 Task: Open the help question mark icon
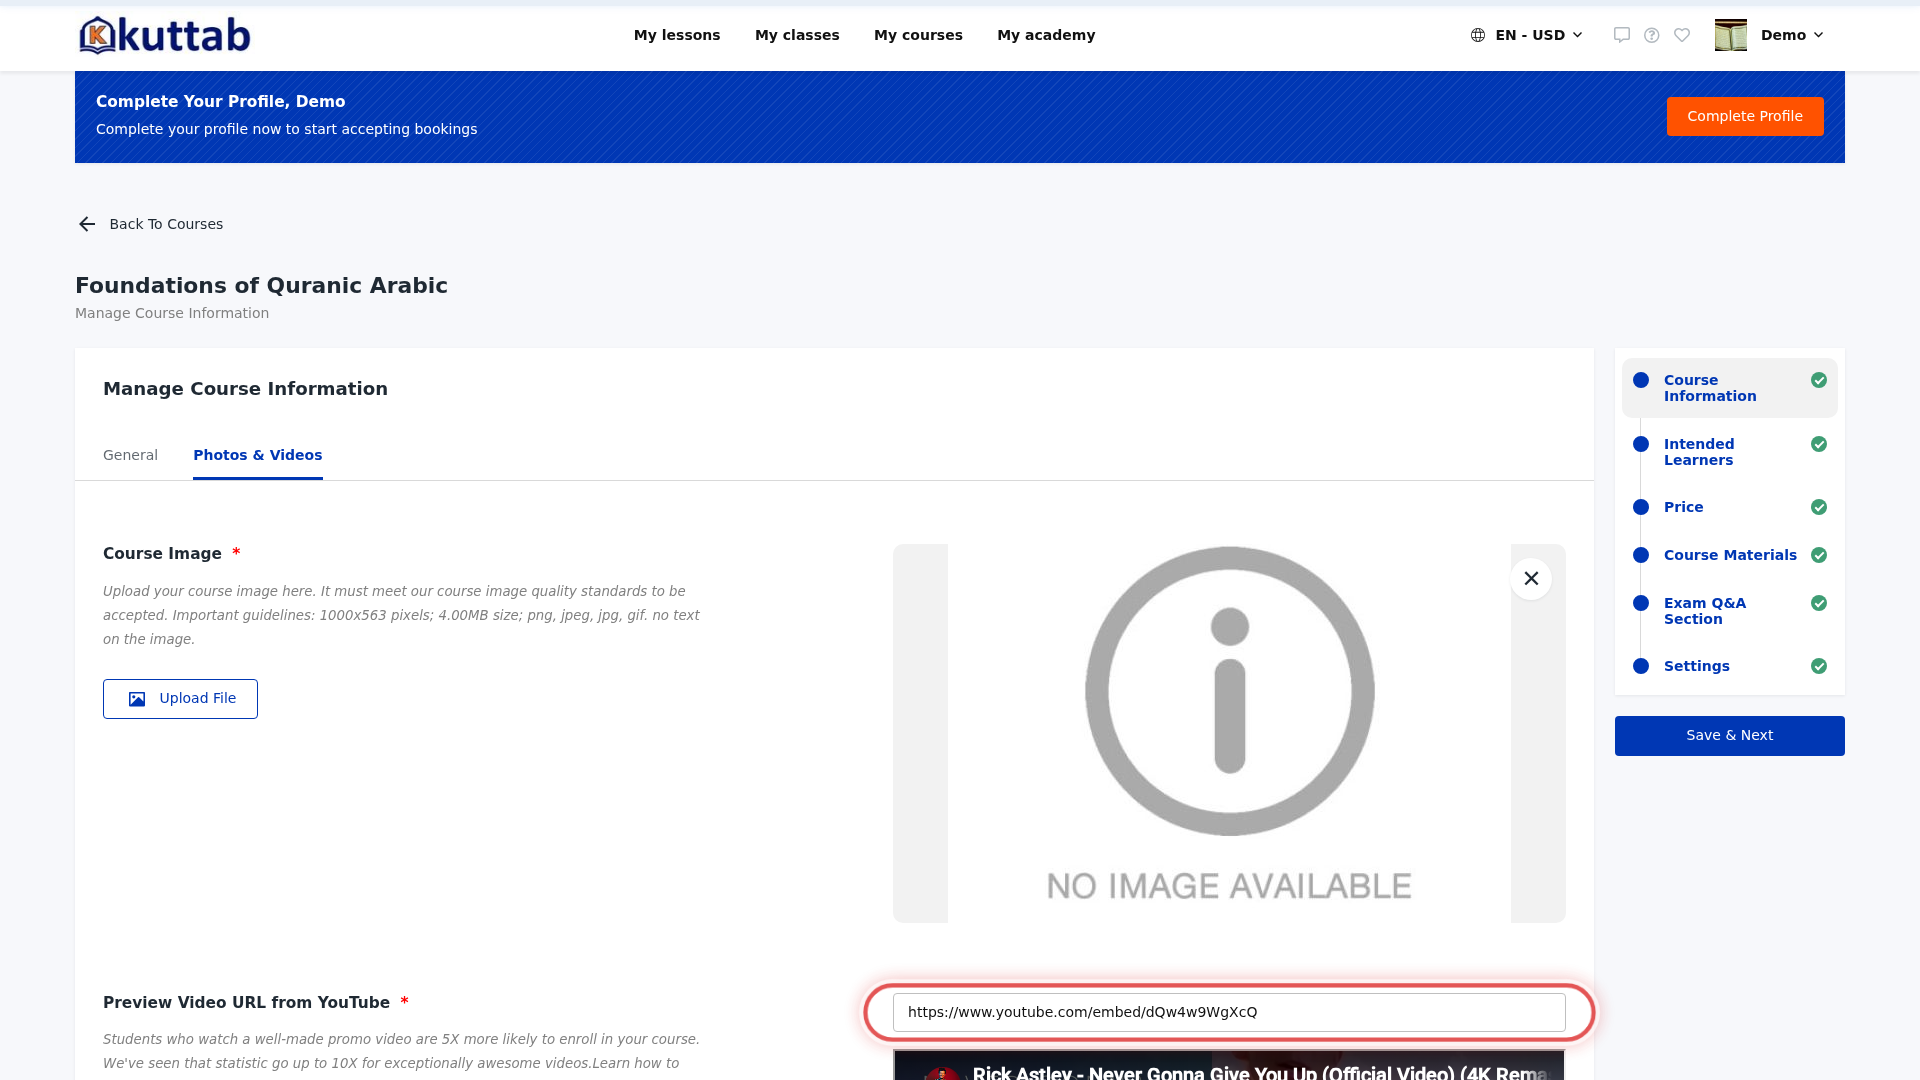point(1652,35)
